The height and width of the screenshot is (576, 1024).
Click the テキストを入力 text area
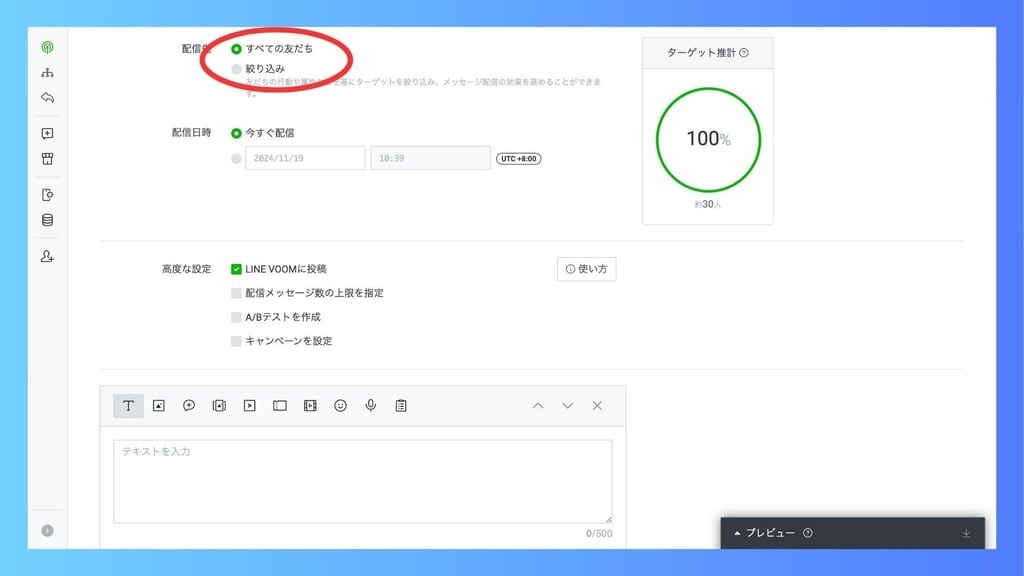[363, 481]
